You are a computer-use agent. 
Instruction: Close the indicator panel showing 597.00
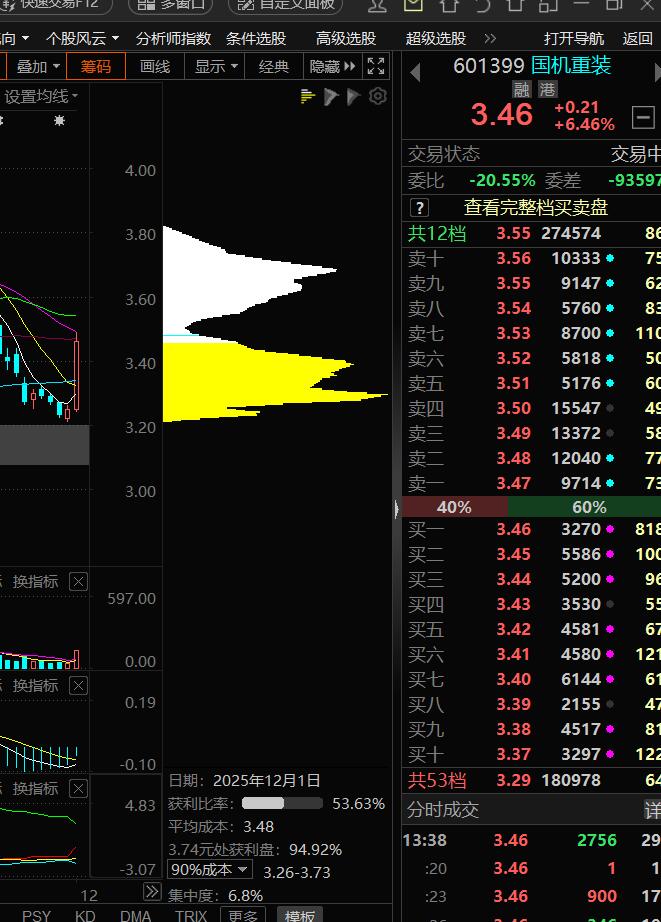coord(78,582)
